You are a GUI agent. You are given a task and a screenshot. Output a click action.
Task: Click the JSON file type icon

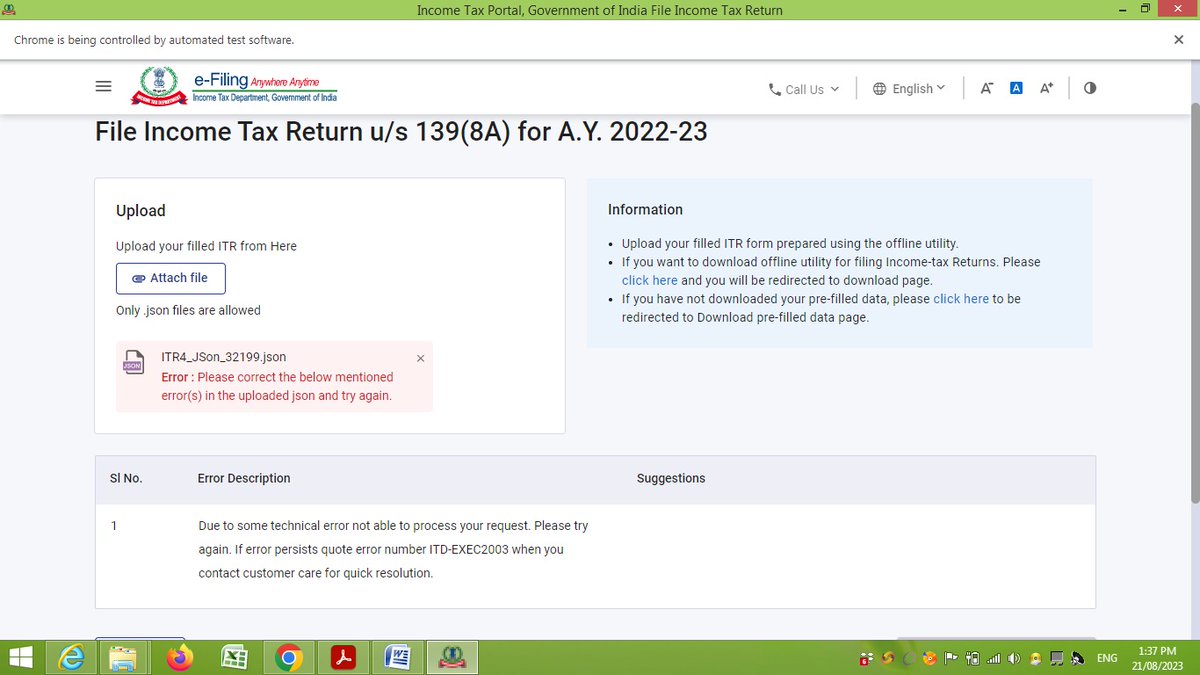point(133,365)
